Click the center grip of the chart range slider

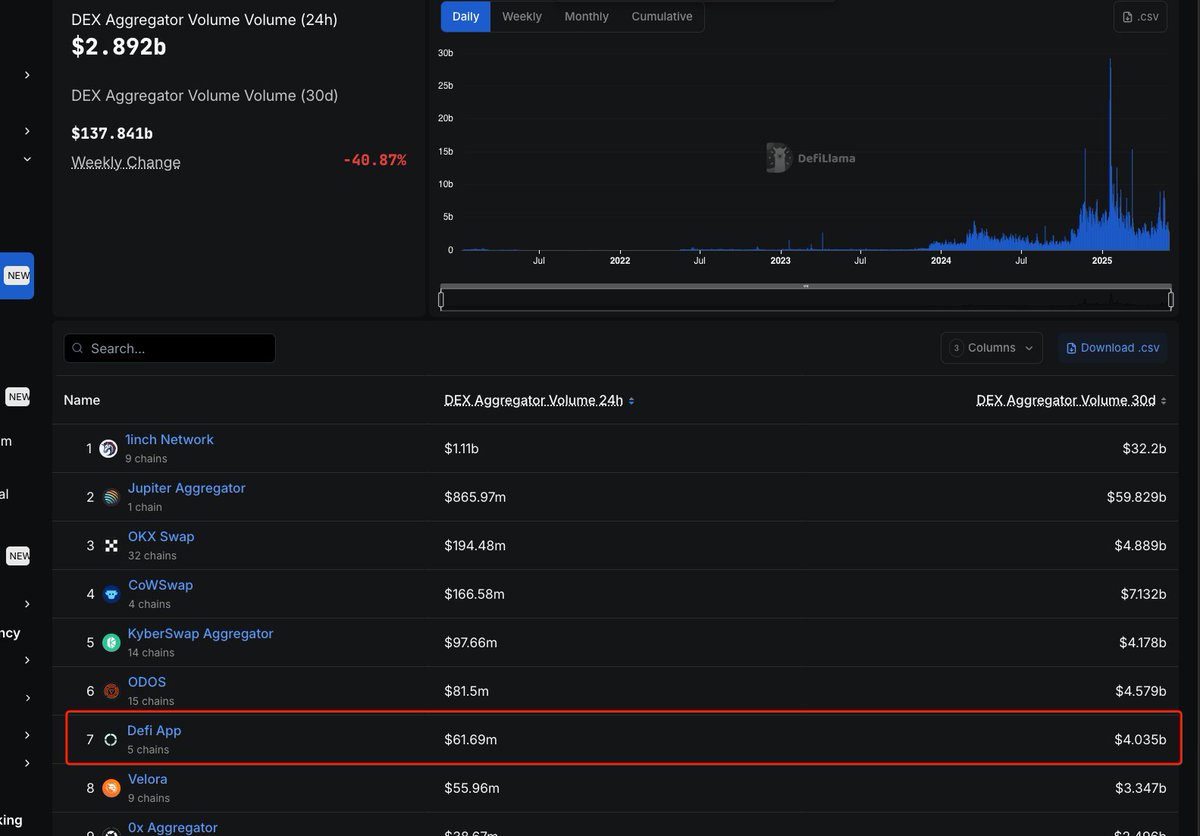806,286
